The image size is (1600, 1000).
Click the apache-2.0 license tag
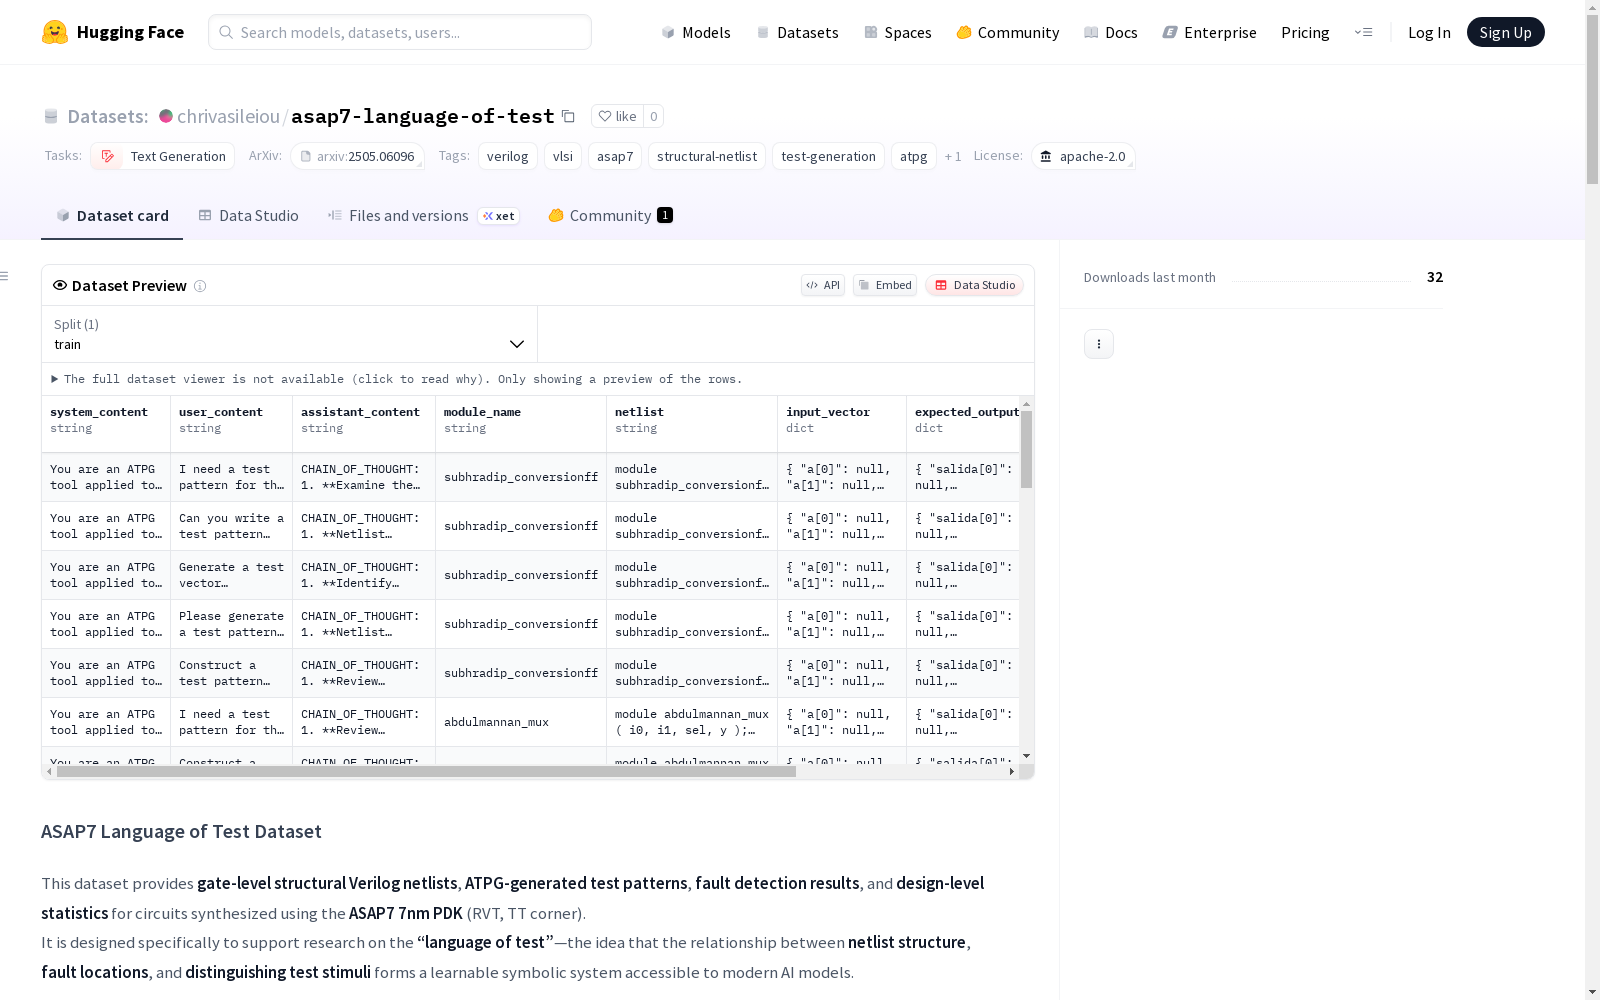(1083, 156)
